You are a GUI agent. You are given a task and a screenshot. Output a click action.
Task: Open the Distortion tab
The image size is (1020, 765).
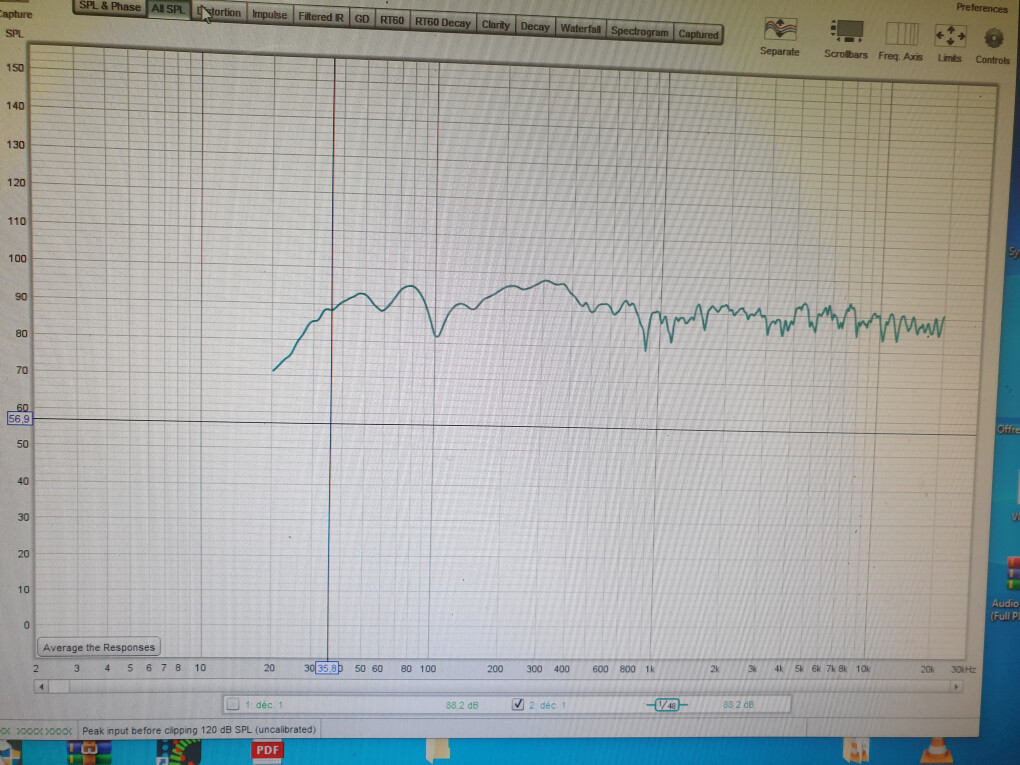pyautogui.click(x=219, y=12)
